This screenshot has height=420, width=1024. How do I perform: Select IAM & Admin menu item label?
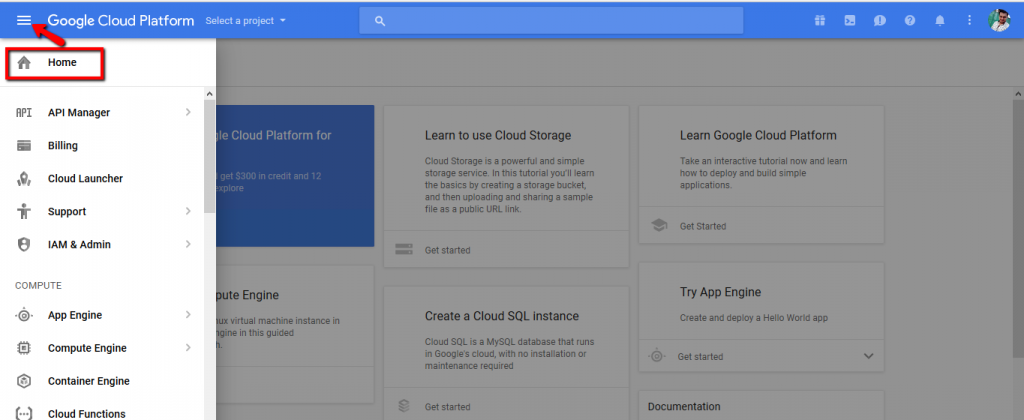[79, 244]
